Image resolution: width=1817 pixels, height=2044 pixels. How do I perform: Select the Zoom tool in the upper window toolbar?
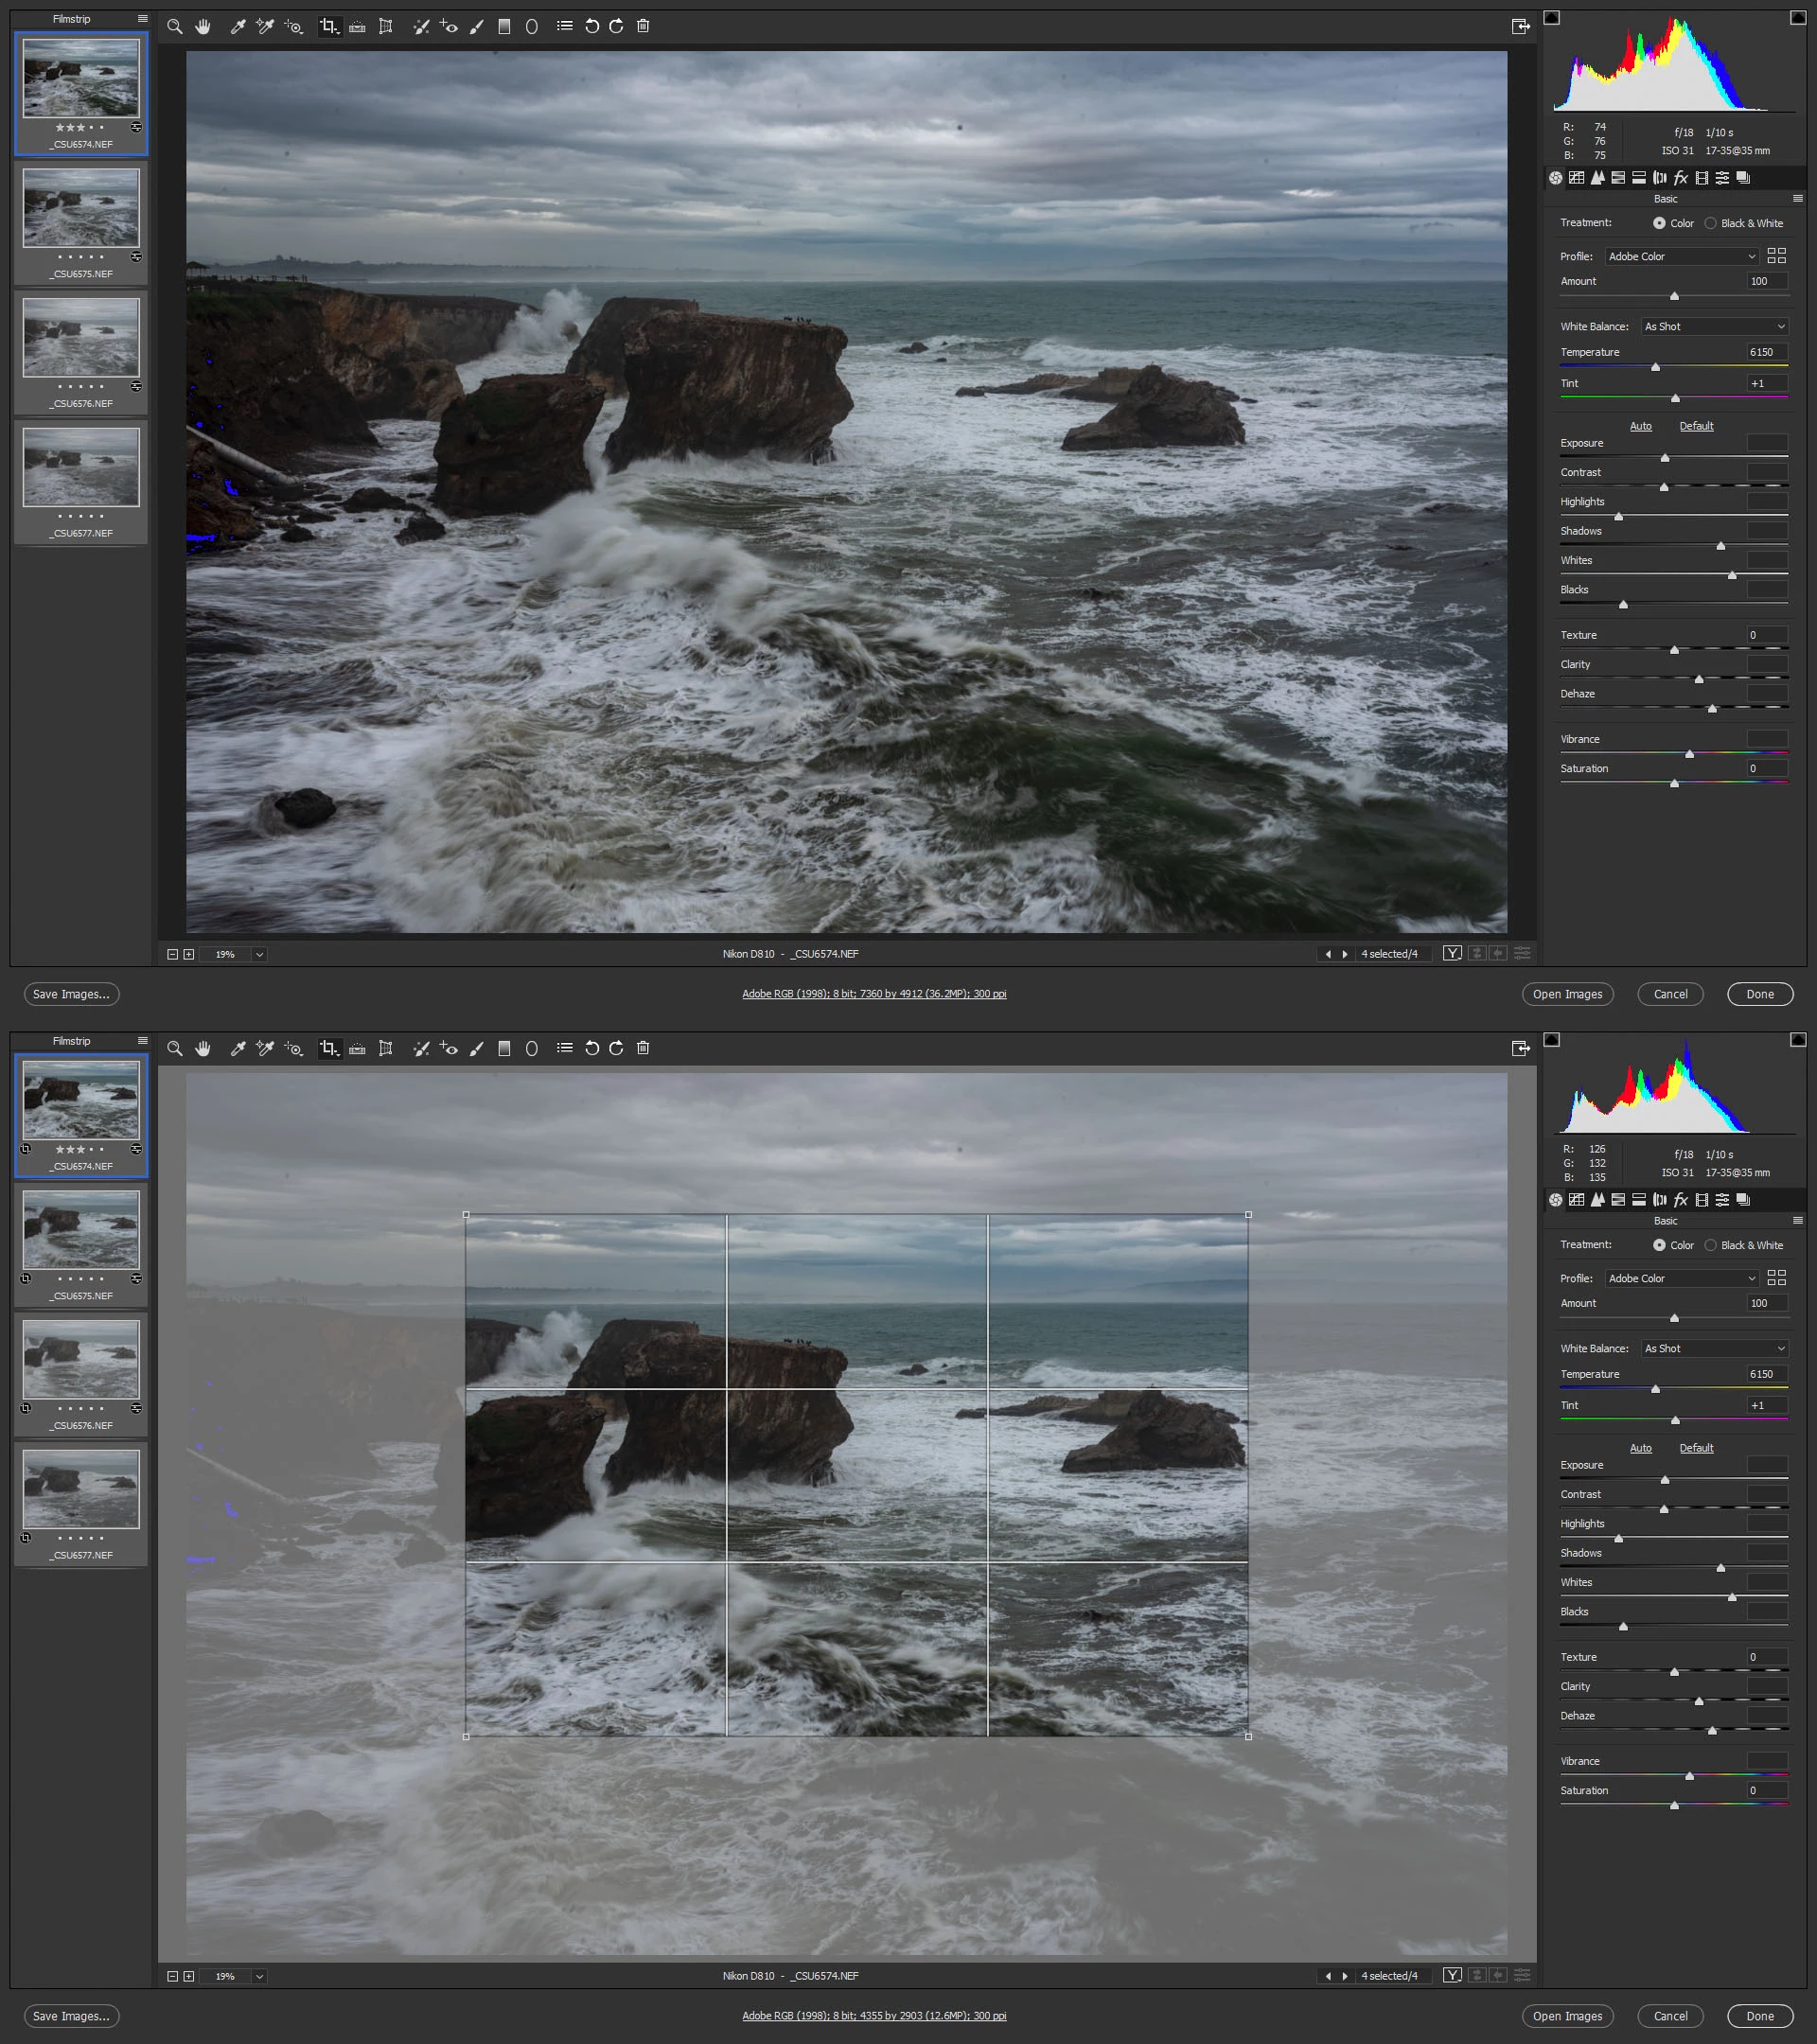(x=175, y=27)
